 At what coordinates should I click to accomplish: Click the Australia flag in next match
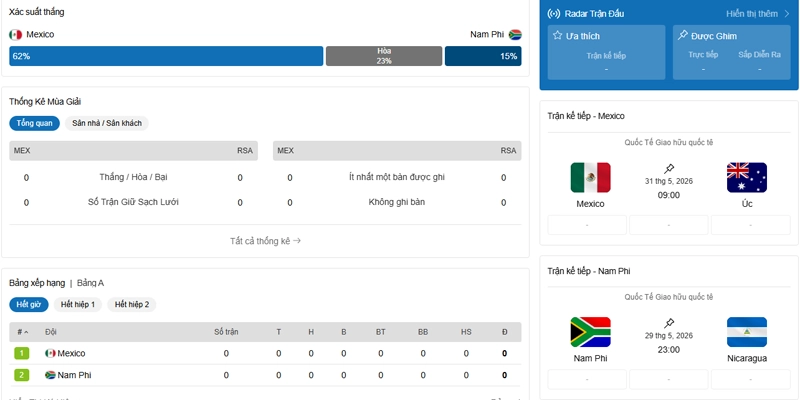[747, 178]
